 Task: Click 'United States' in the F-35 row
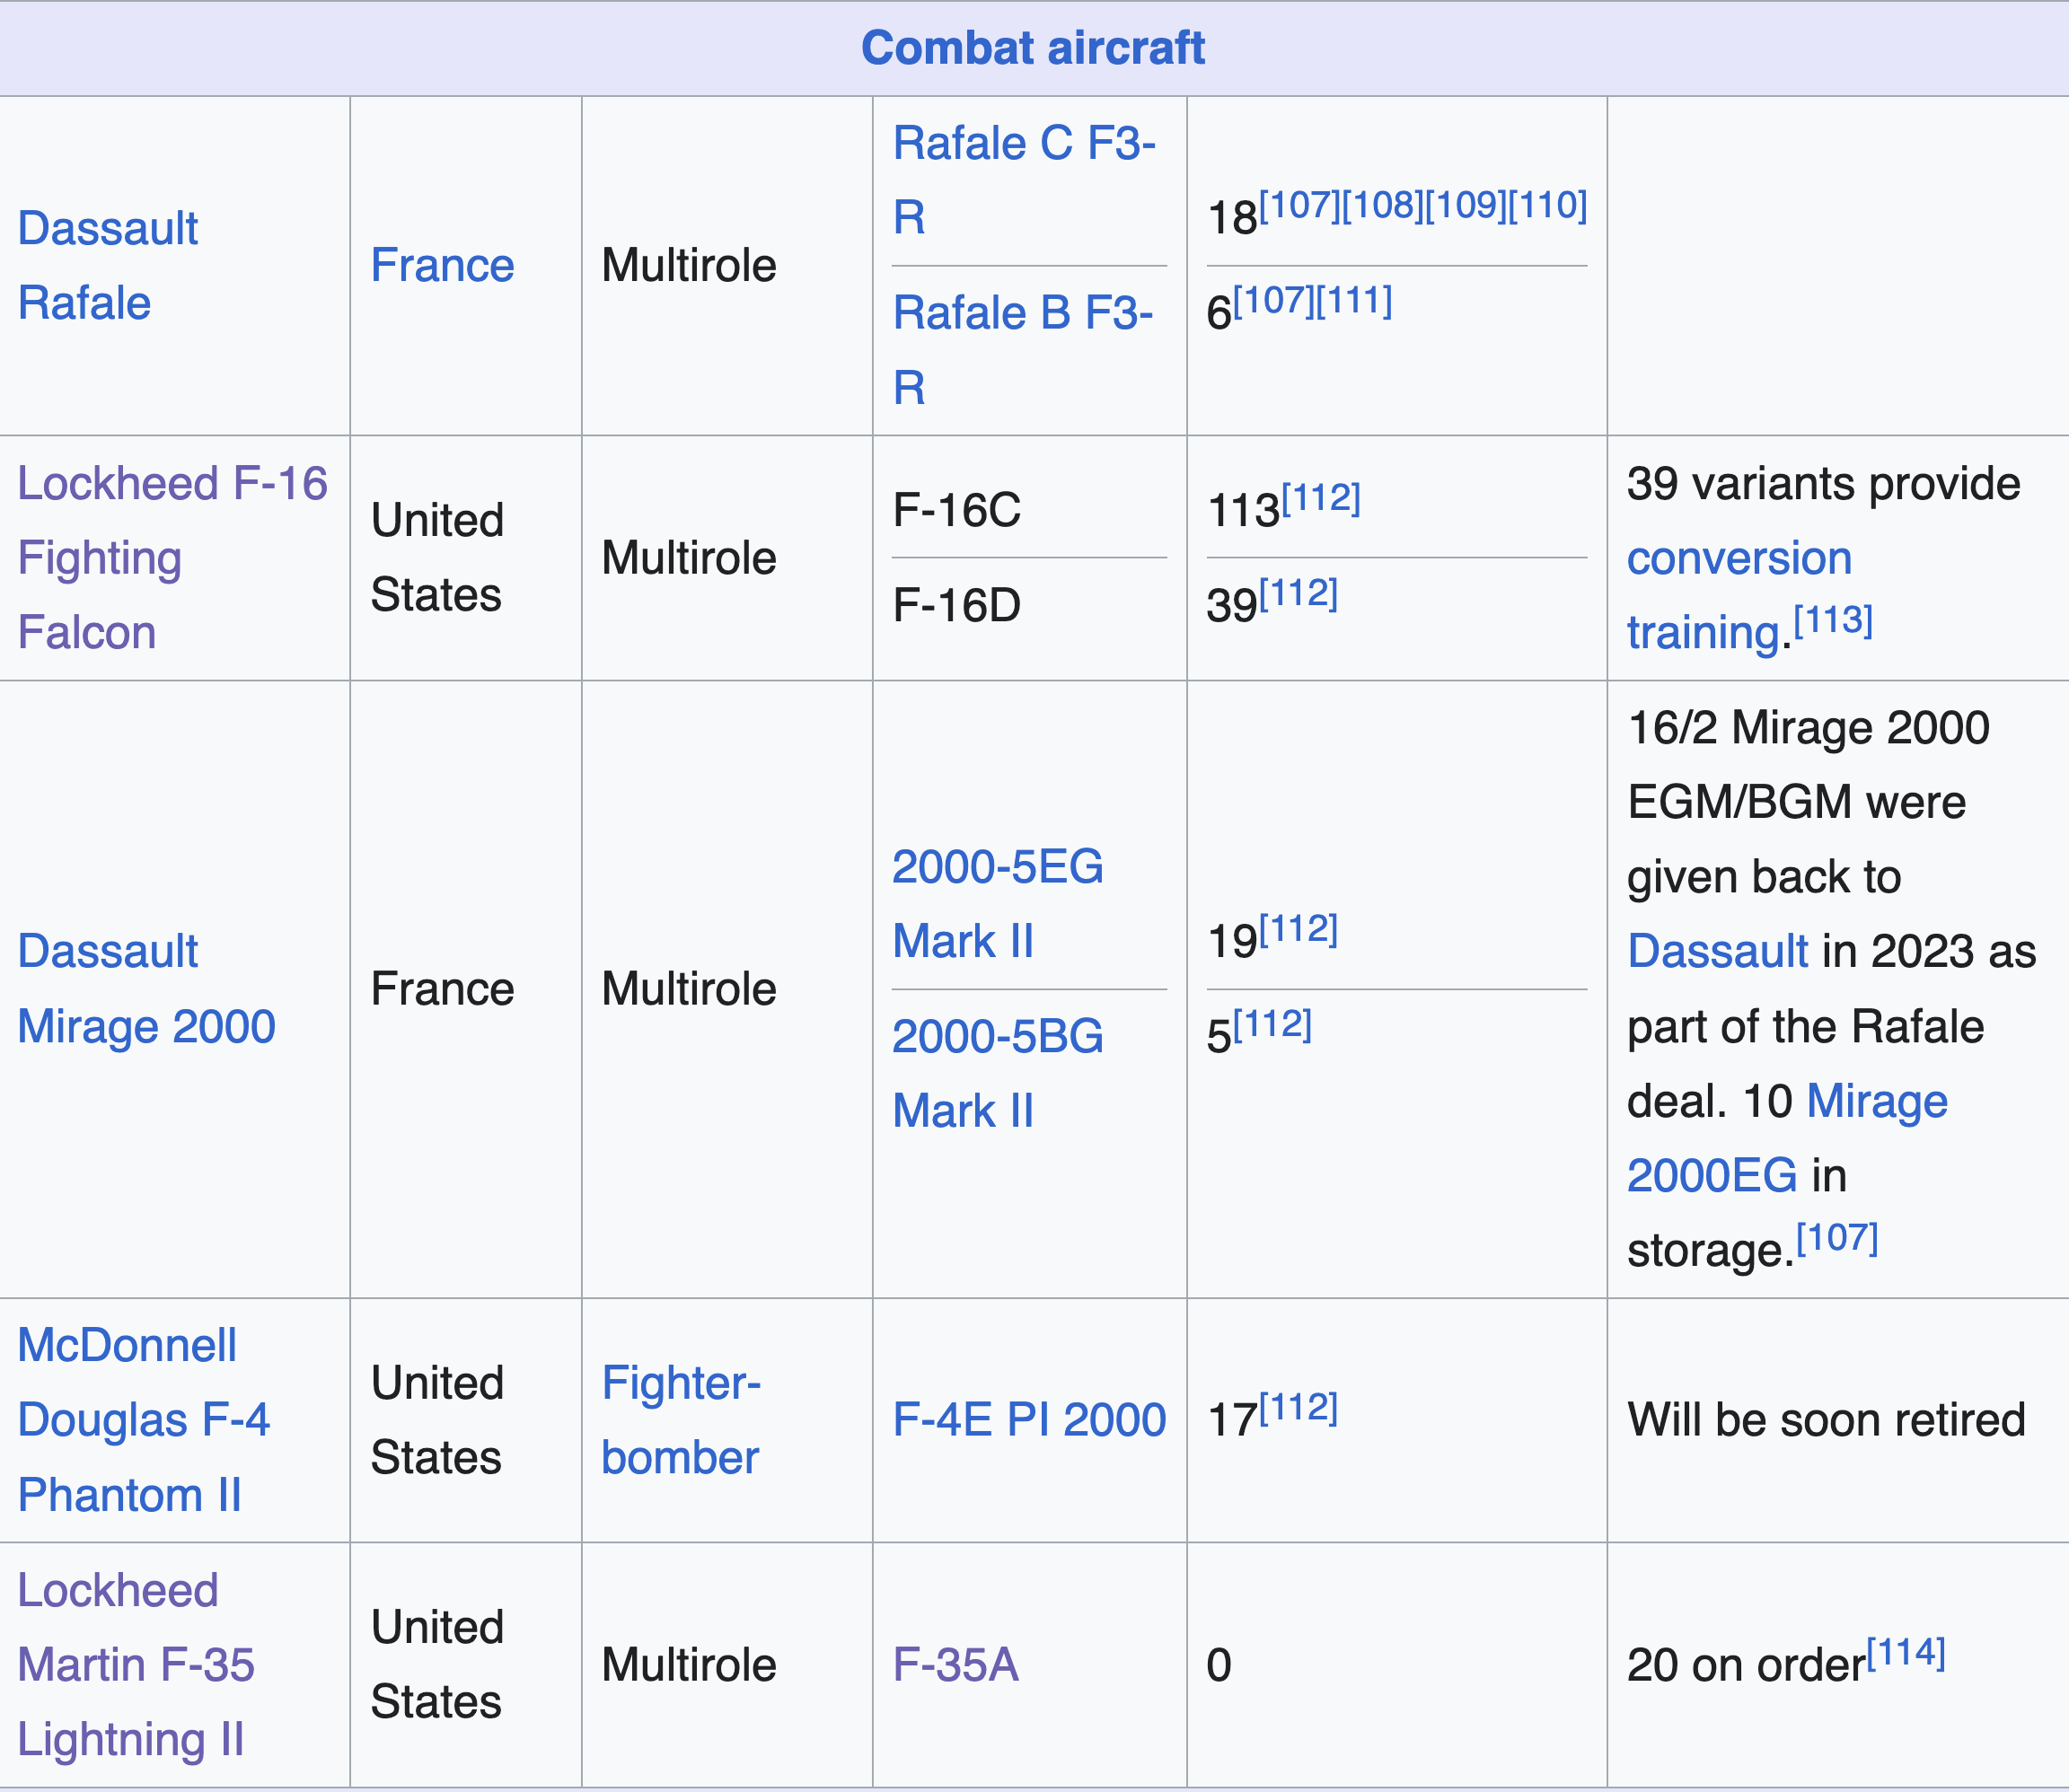coord(437,1665)
